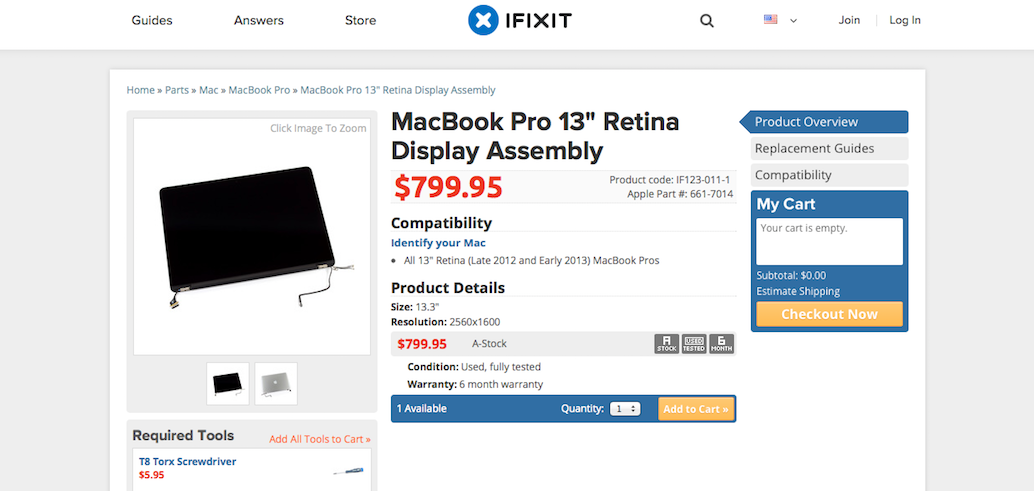Click the T8 Torx Screwdriver image
Screen dimensions: 1034x491
coord(348,470)
